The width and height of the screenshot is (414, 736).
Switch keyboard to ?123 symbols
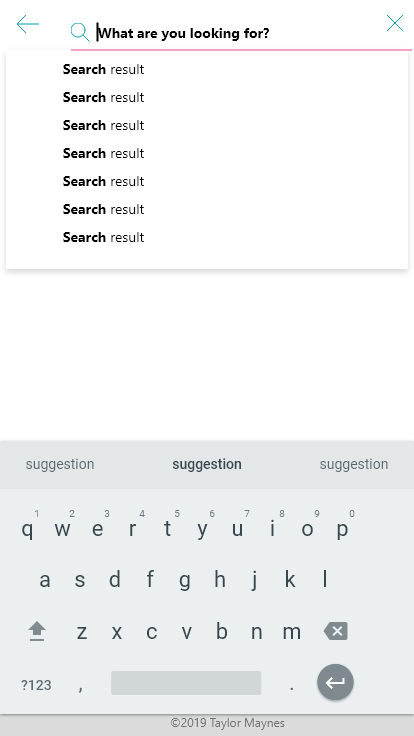[36, 685]
